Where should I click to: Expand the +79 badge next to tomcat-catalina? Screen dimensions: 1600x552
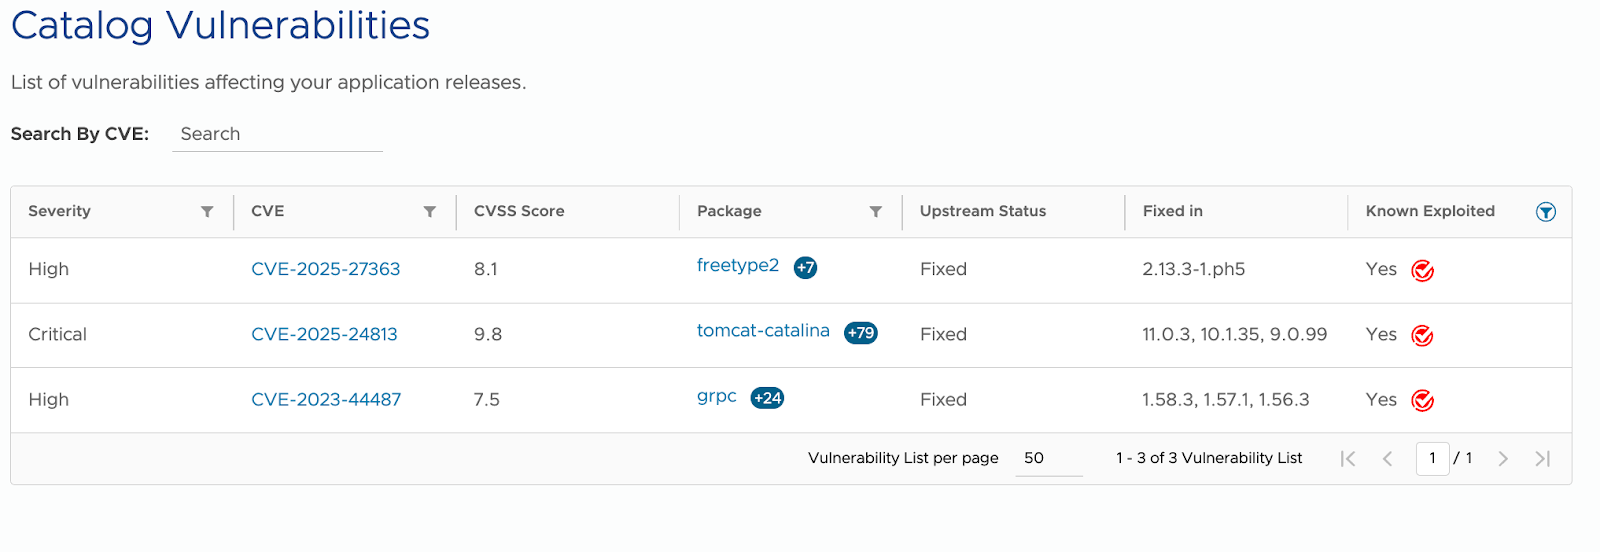(861, 333)
